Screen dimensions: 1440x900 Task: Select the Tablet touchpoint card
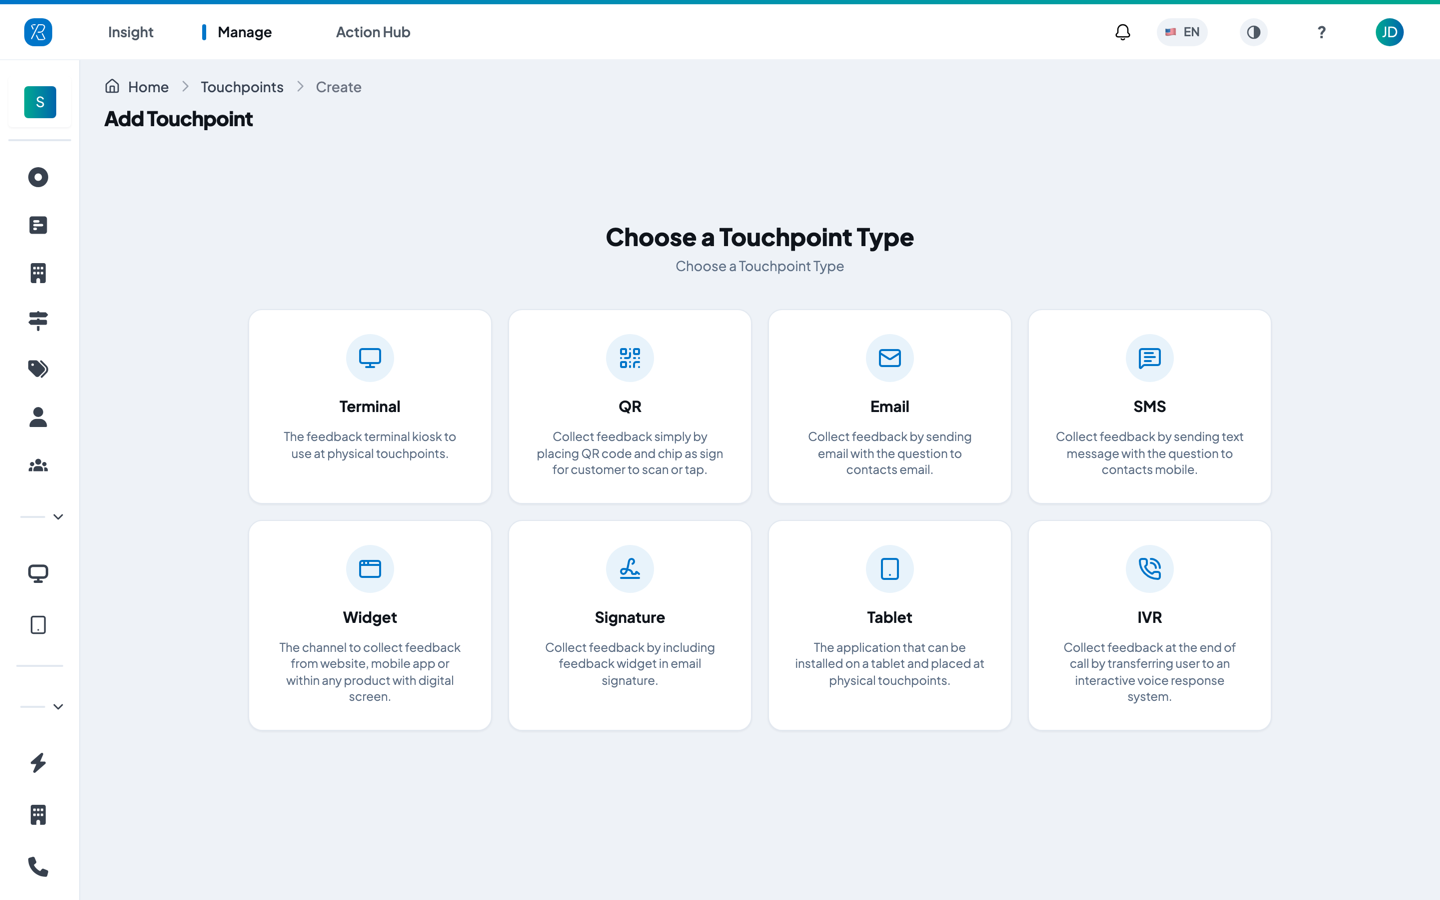tap(890, 625)
